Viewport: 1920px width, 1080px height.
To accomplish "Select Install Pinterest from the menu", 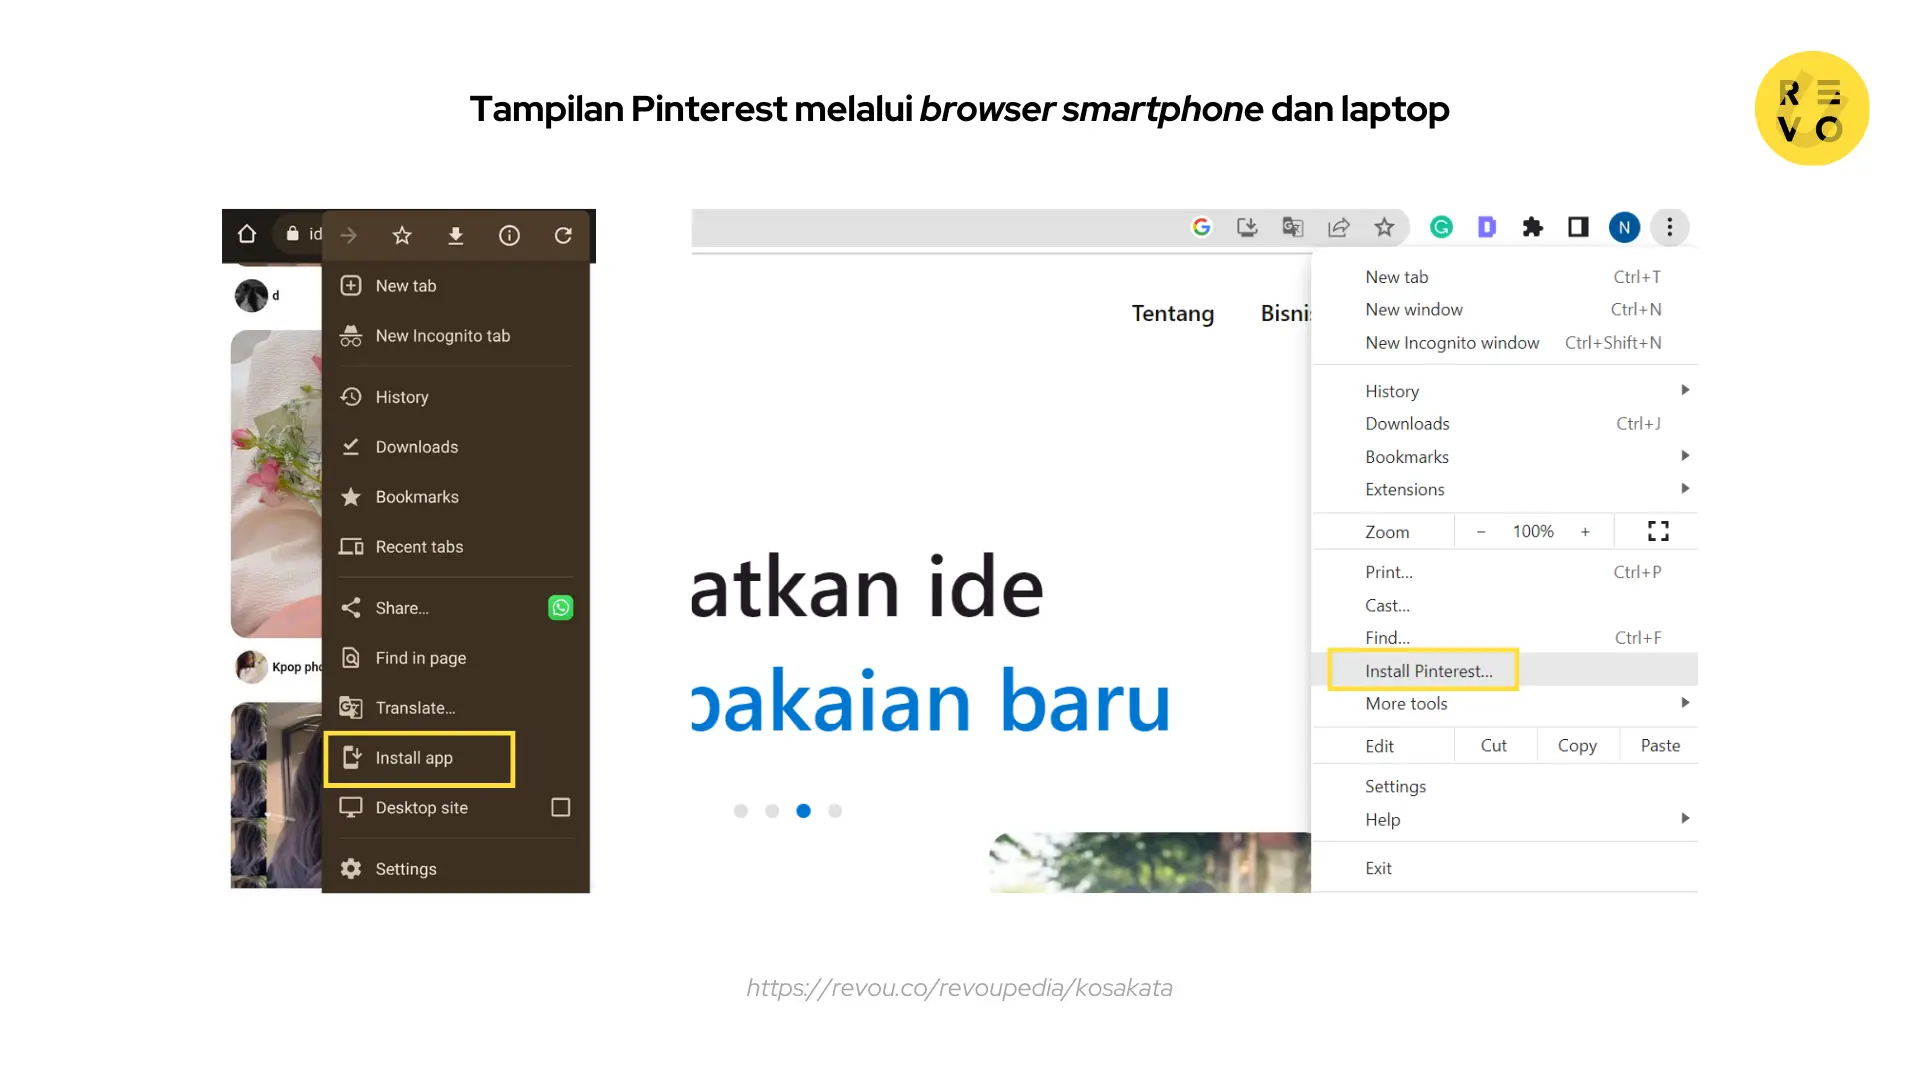I will point(1428,670).
